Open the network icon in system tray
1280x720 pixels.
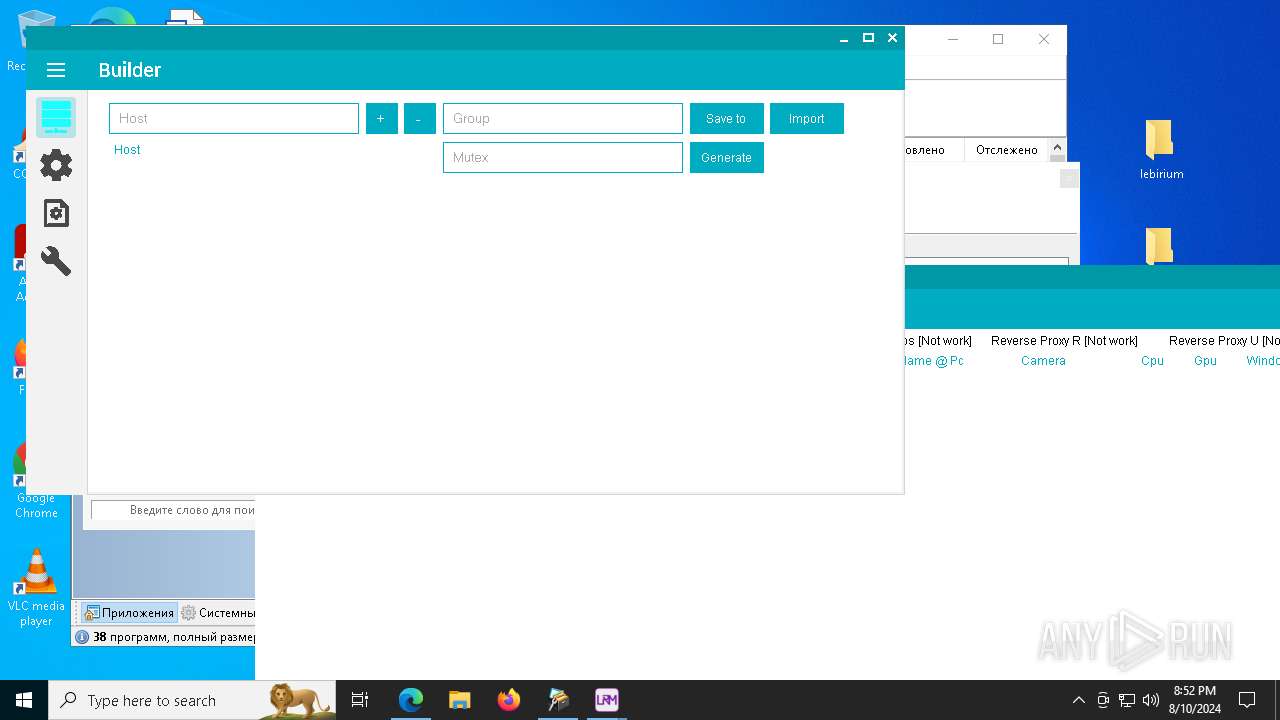tap(1127, 700)
